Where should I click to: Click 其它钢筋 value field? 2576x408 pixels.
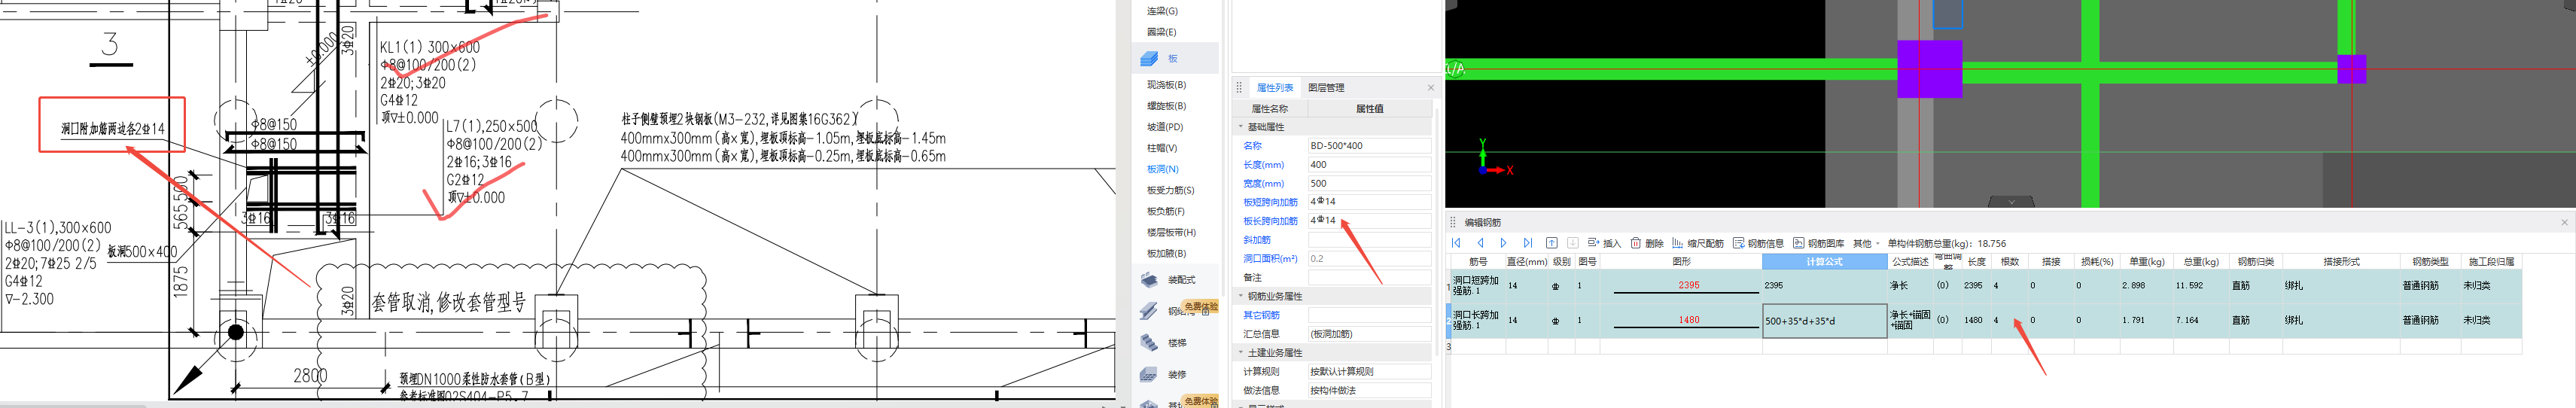coord(1369,315)
